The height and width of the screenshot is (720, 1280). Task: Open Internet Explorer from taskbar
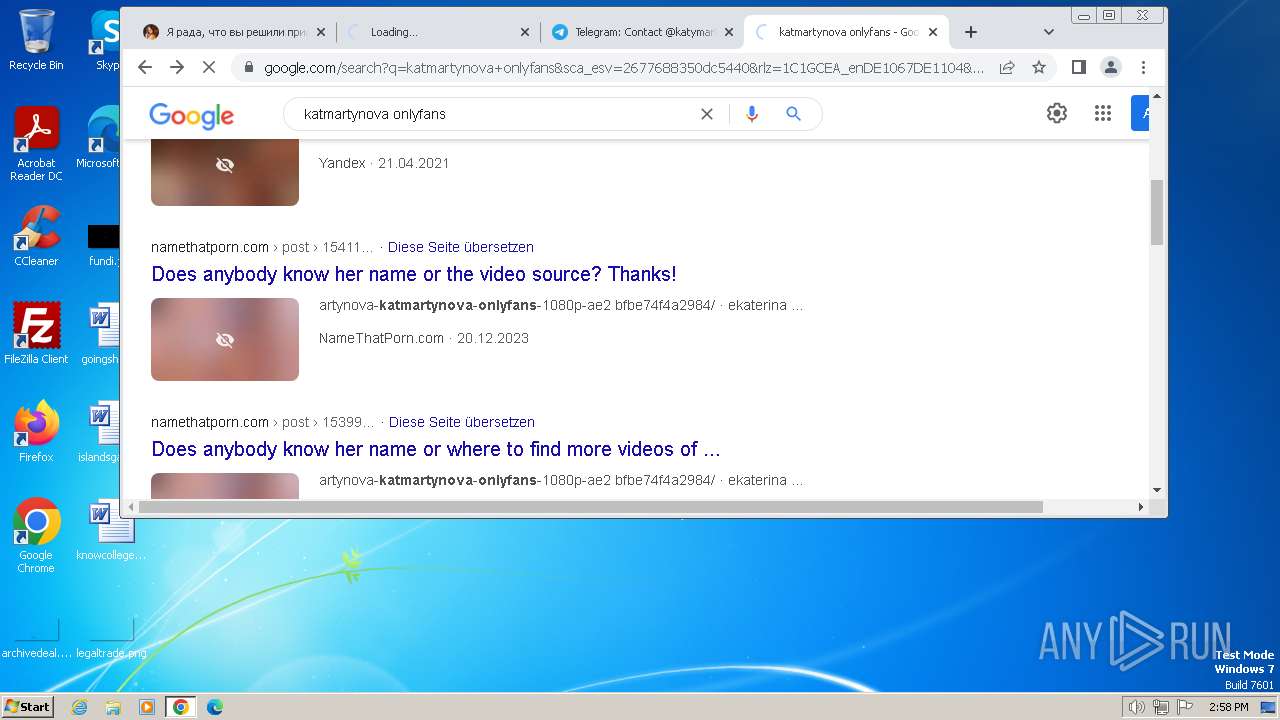point(80,707)
